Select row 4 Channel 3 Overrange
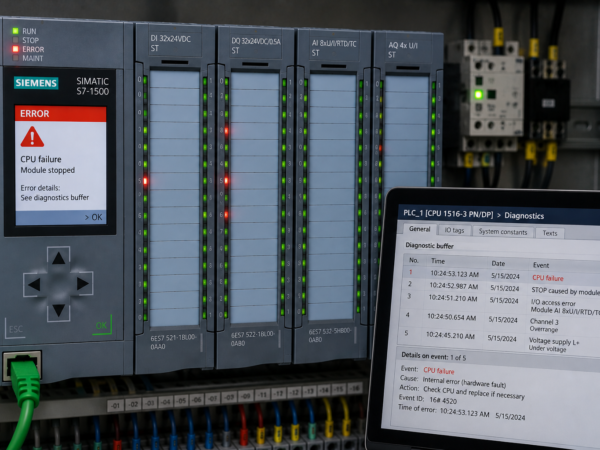Screen dimensions: 600x450 (x=499, y=321)
